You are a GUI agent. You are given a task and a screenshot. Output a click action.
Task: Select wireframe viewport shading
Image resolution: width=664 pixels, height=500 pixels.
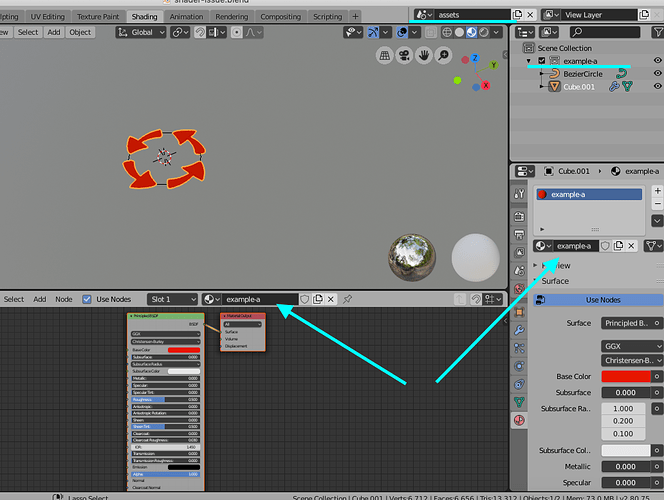(x=447, y=33)
